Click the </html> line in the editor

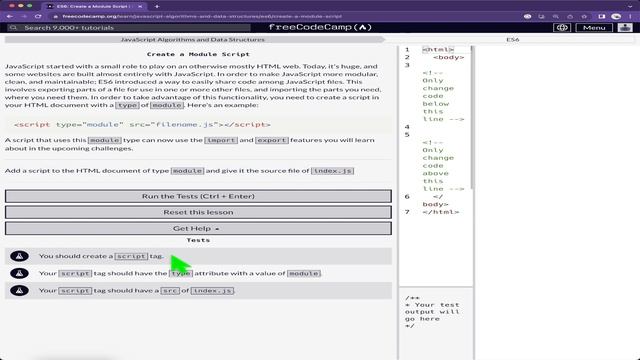click(440, 212)
